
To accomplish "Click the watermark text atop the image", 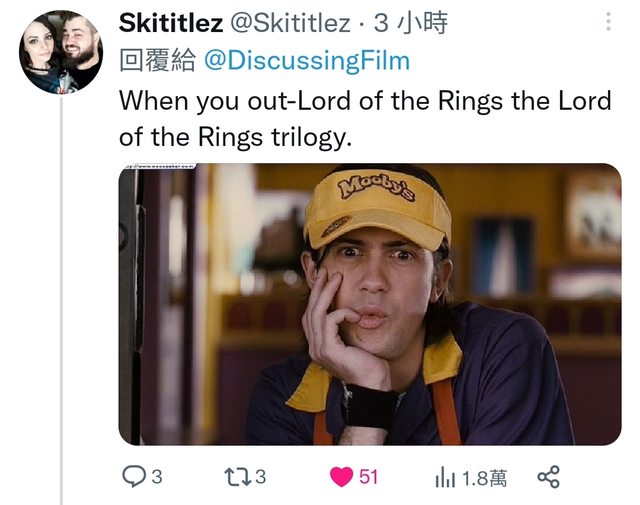I will click(158, 167).
